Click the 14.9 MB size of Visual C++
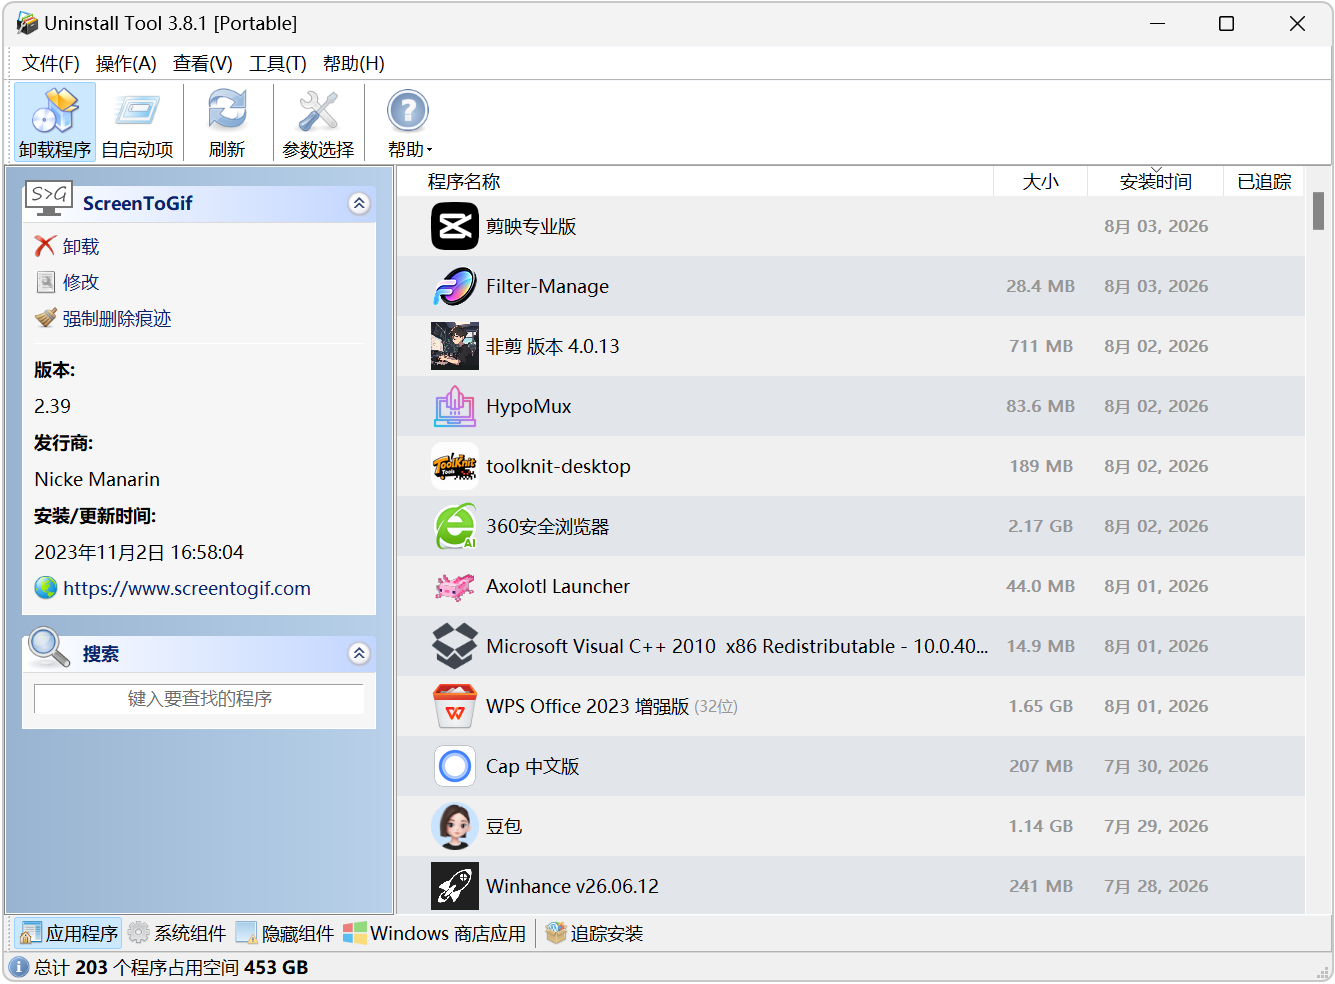Image resolution: width=1335 pixels, height=984 pixels. tap(1041, 647)
